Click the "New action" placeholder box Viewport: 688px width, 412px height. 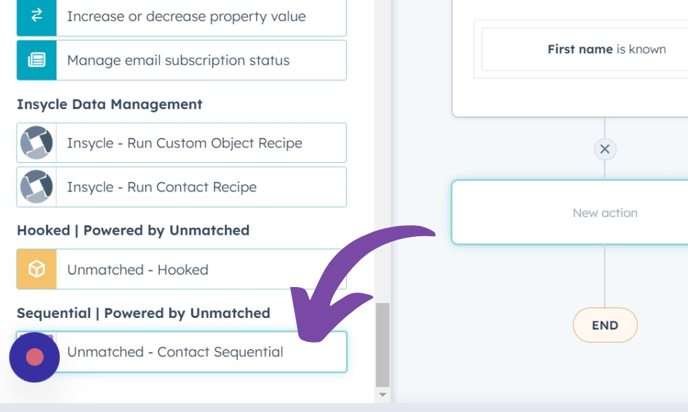(604, 212)
